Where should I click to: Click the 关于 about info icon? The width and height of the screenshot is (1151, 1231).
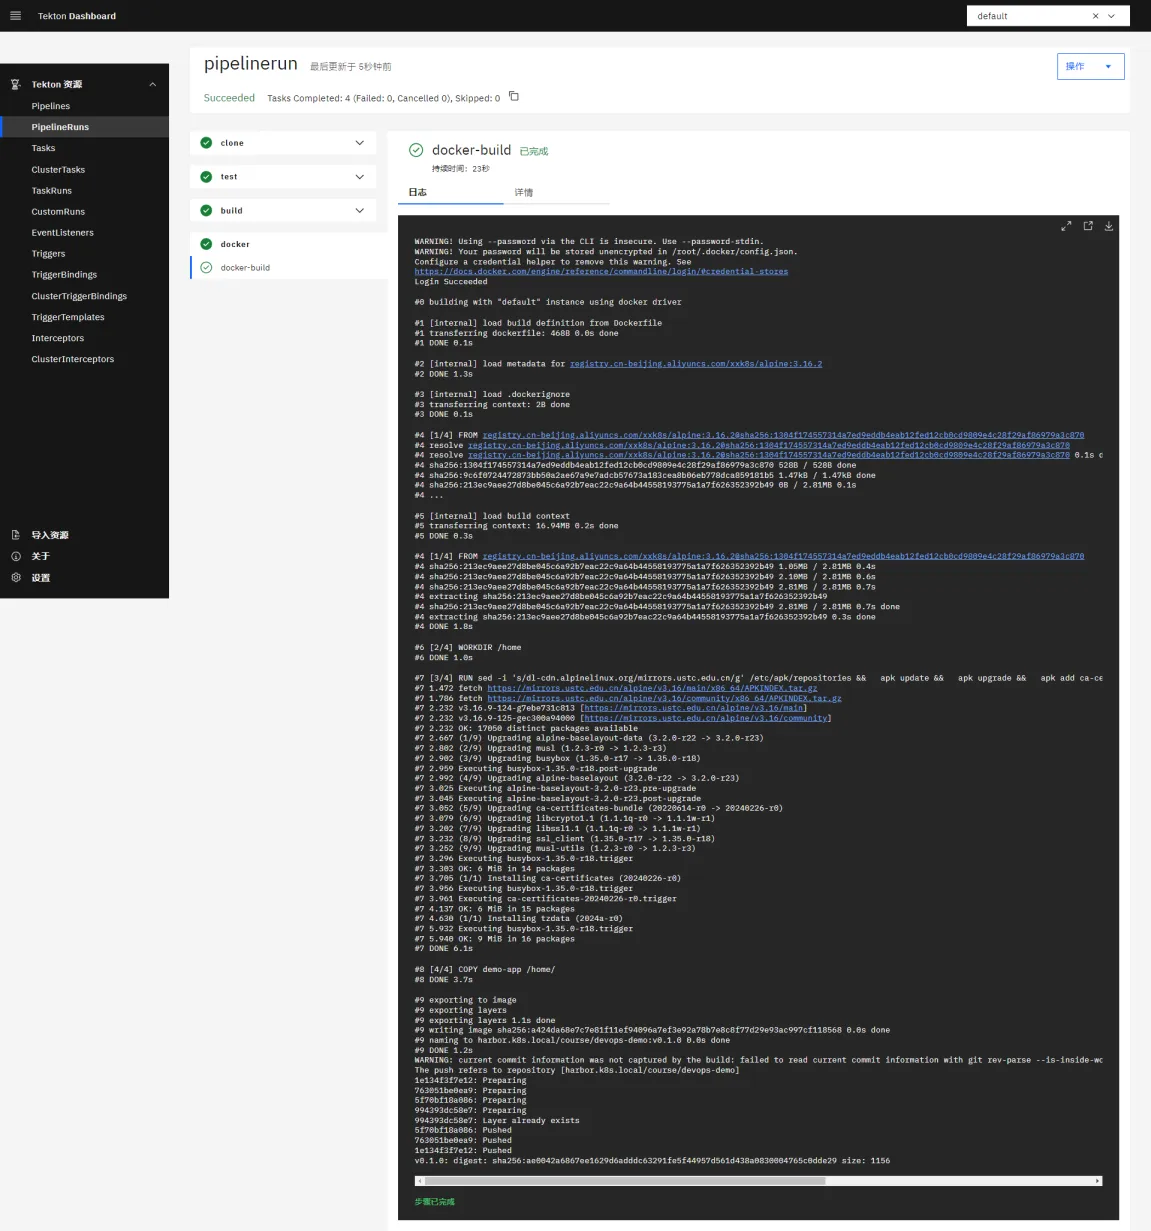(x=15, y=556)
